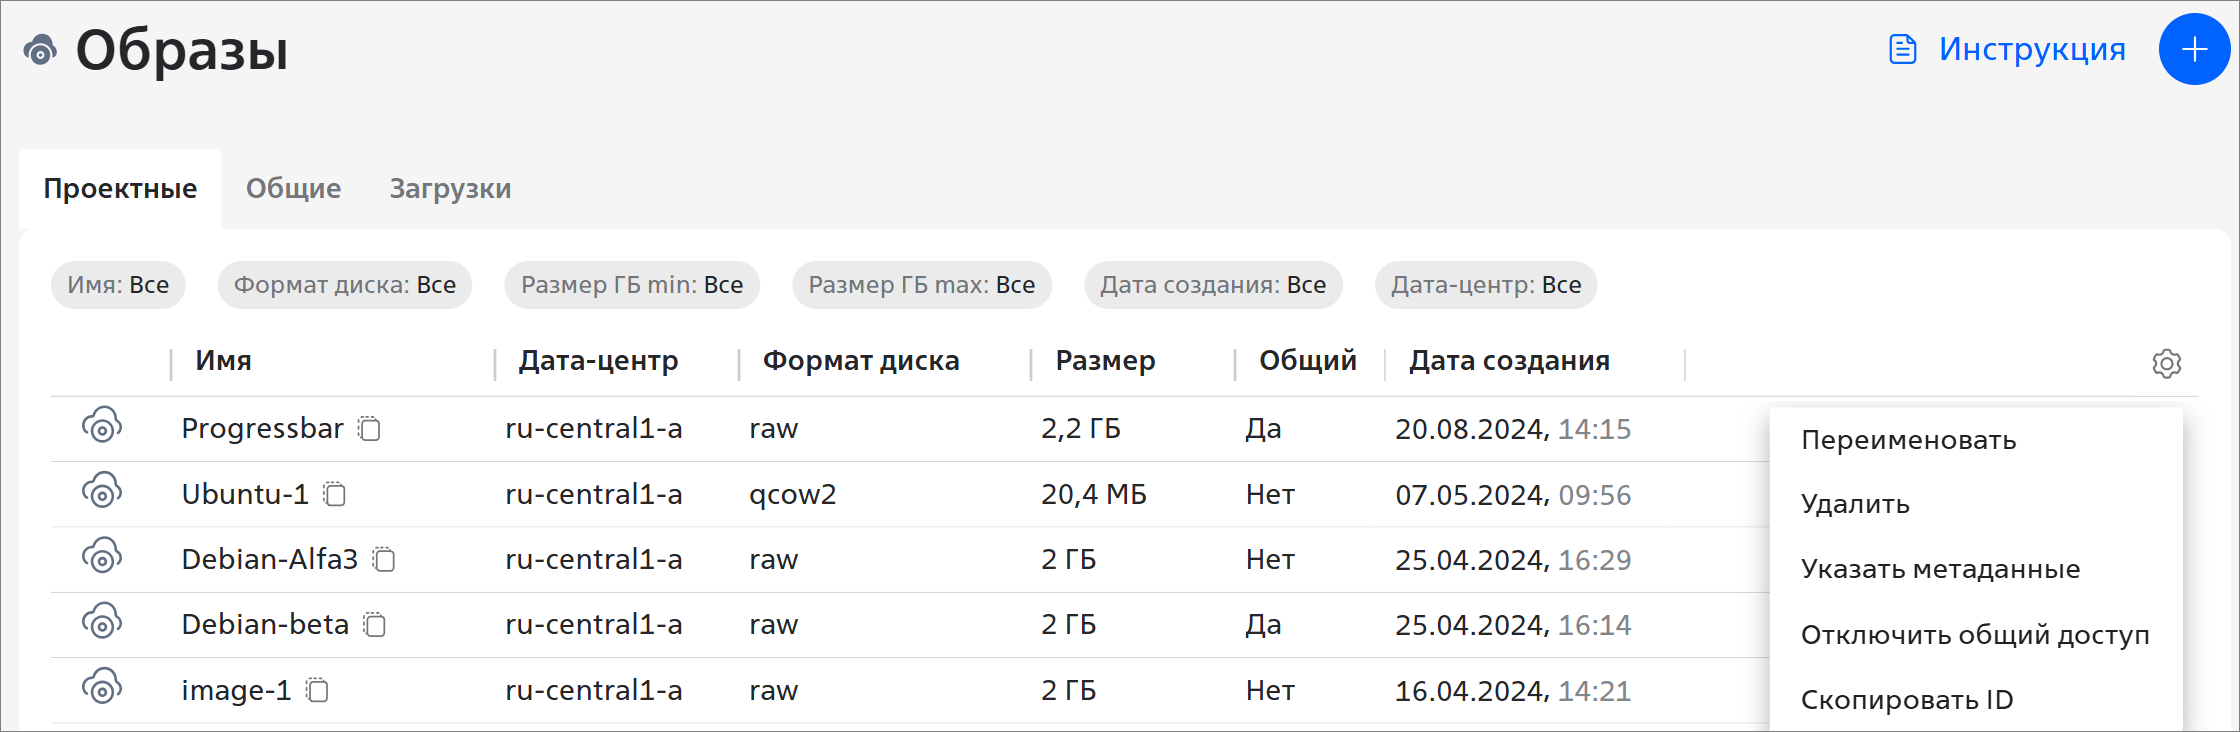Open table column settings gear

[2166, 363]
